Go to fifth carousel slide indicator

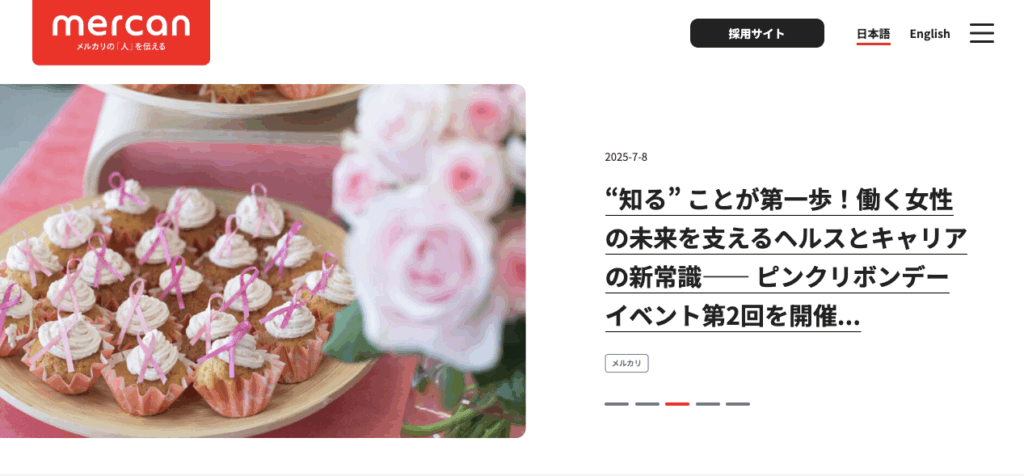(738, 404)
